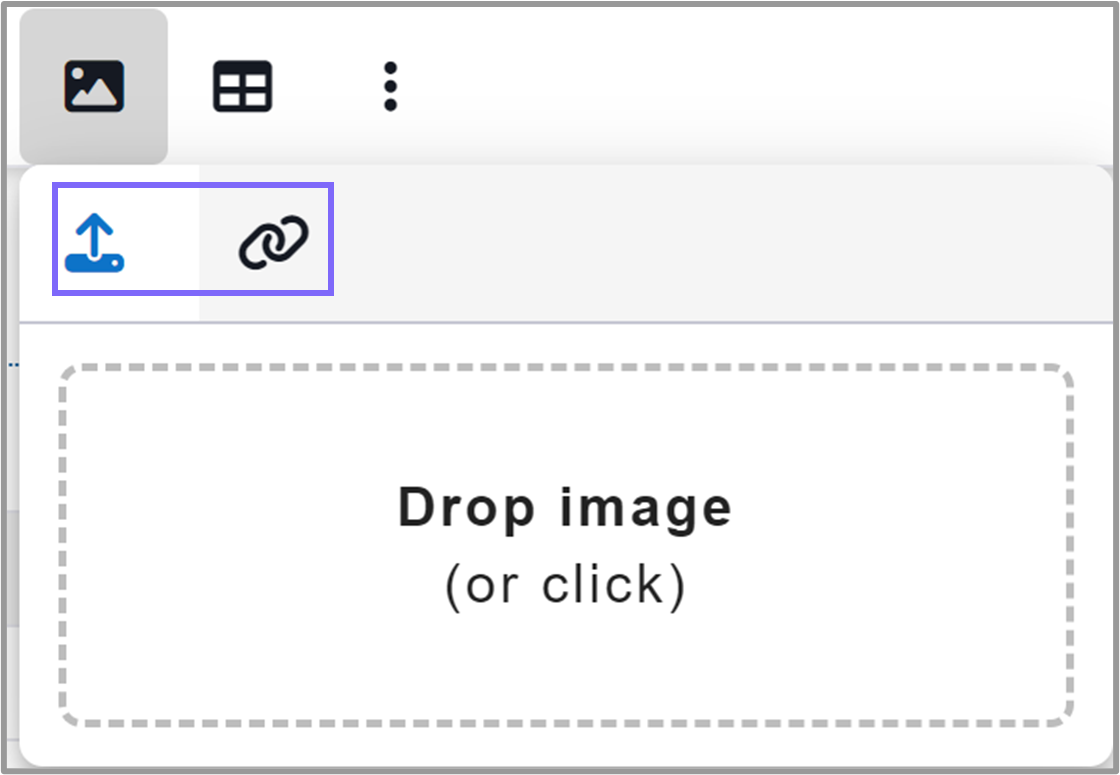The image size is (1120, 775).
Task: Activate the blue upload arrow tab
Action: tap(95, 244)
